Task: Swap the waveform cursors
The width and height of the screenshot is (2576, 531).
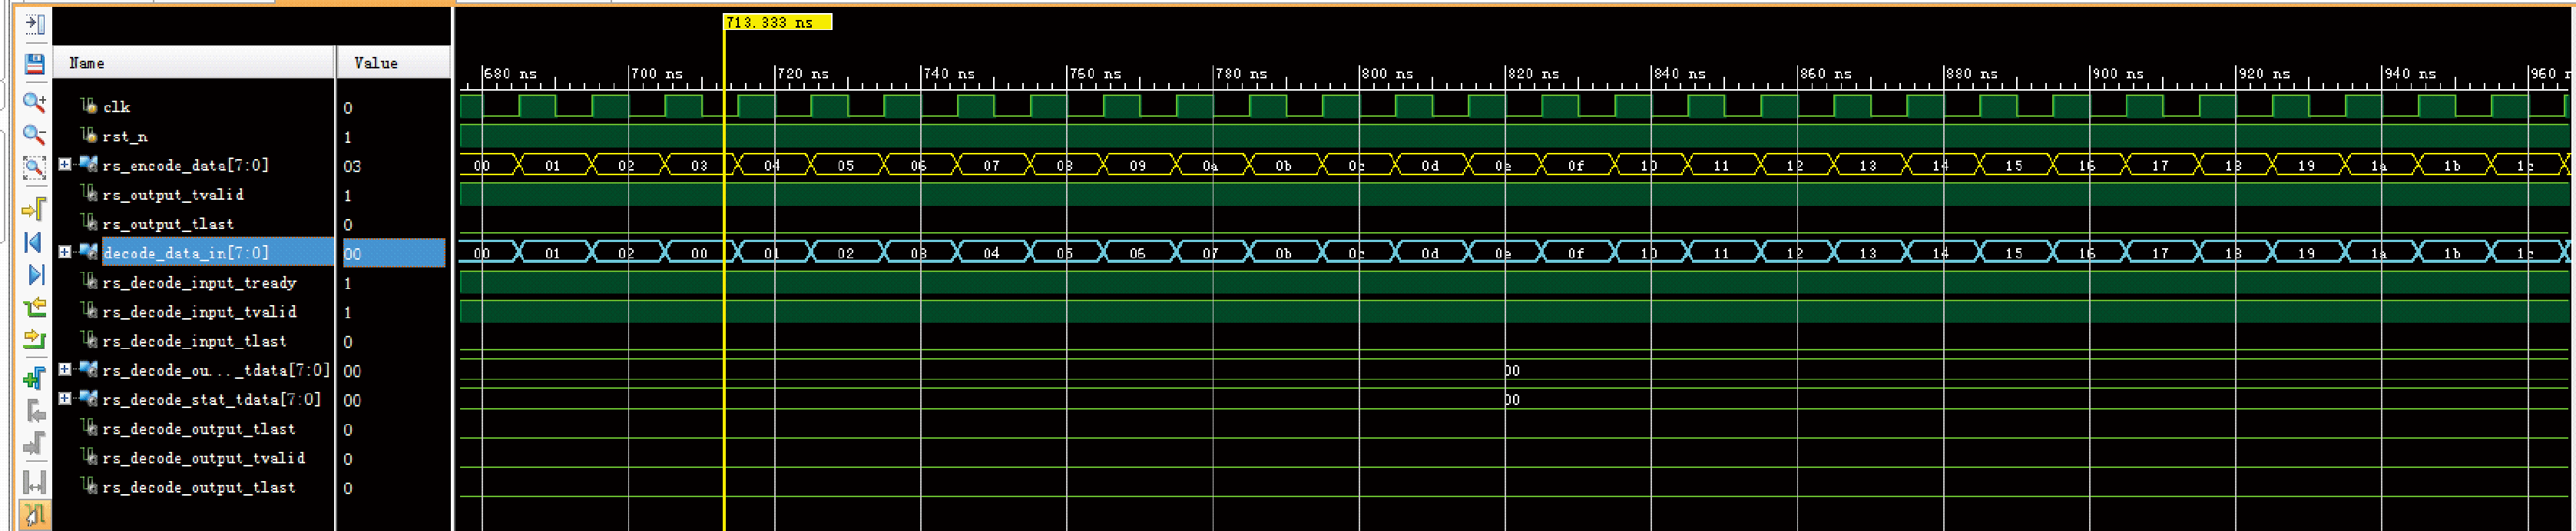Action: [x=34, y=482]
